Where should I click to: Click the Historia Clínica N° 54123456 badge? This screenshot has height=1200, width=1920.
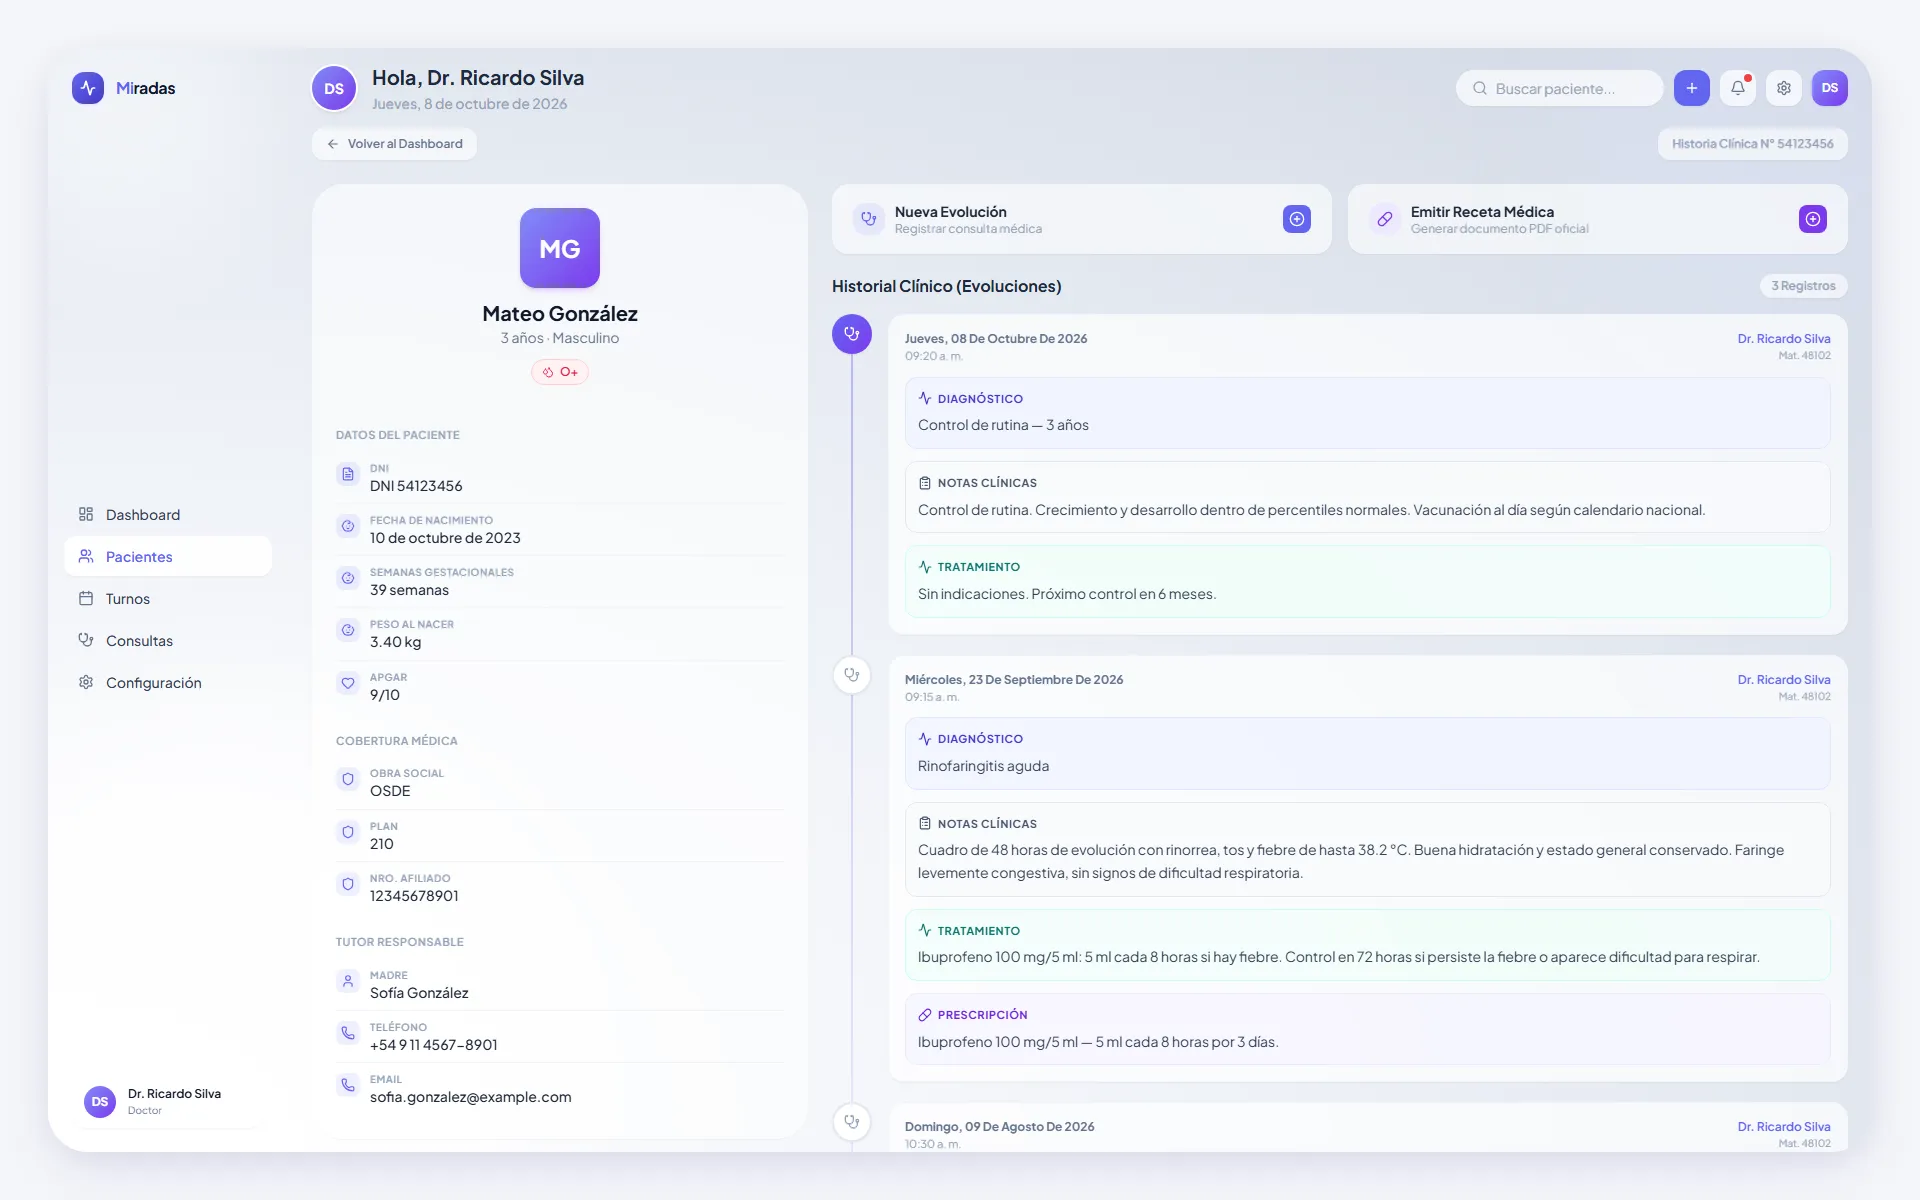(1752, 144)
